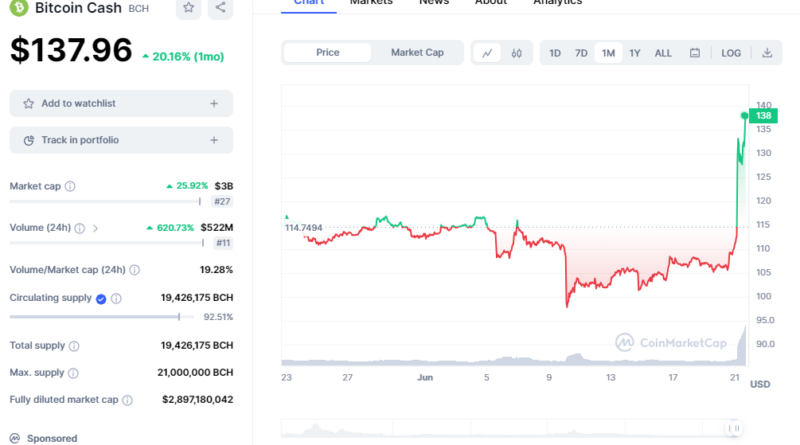Open the calendar date range picker
Viewport: 800px width, 445px height.
click(695, 53)
